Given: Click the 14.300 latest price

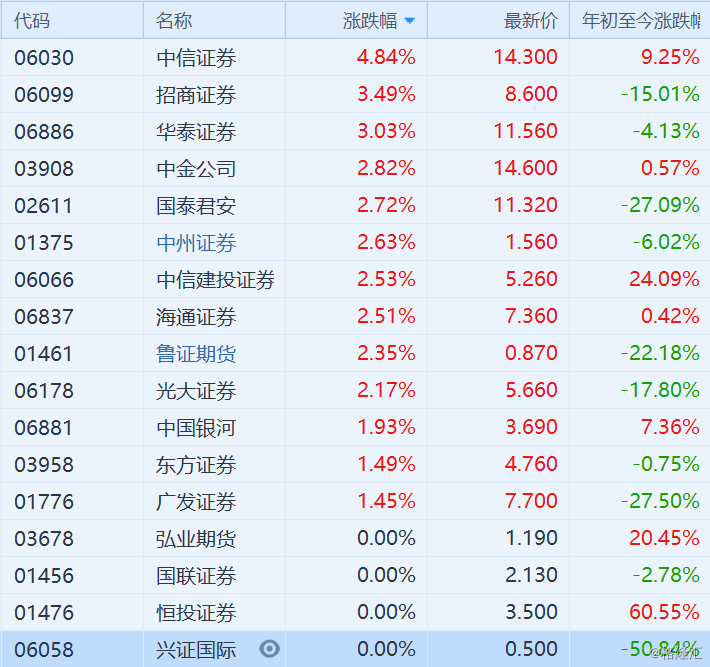Looking at the screenshot, I should (526, 57).
